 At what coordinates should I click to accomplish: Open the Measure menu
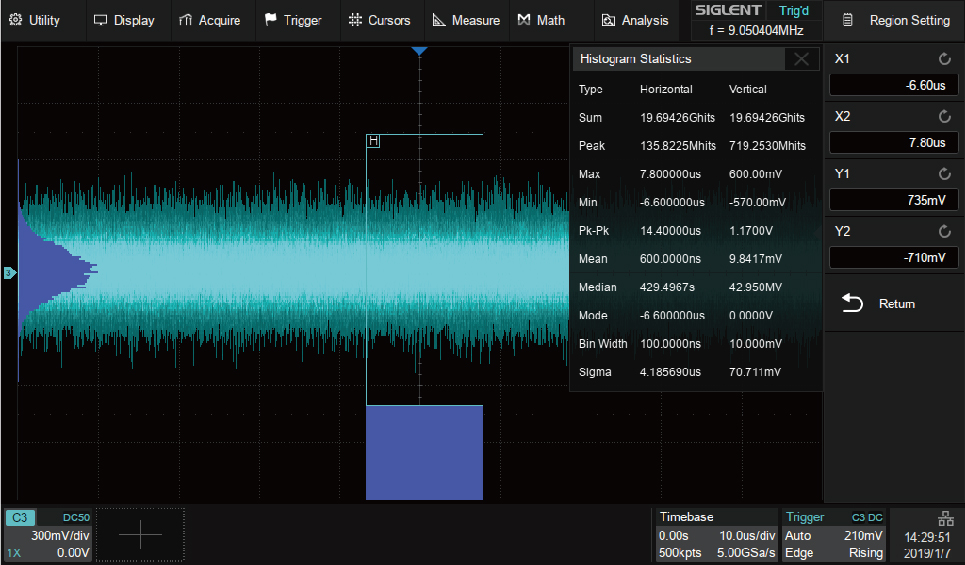coord(466,20)
